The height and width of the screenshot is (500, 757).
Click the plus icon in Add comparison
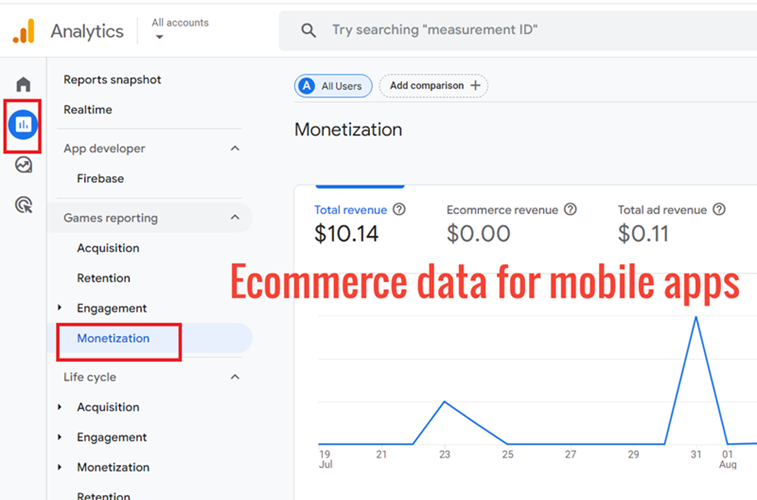click(476, 85)
